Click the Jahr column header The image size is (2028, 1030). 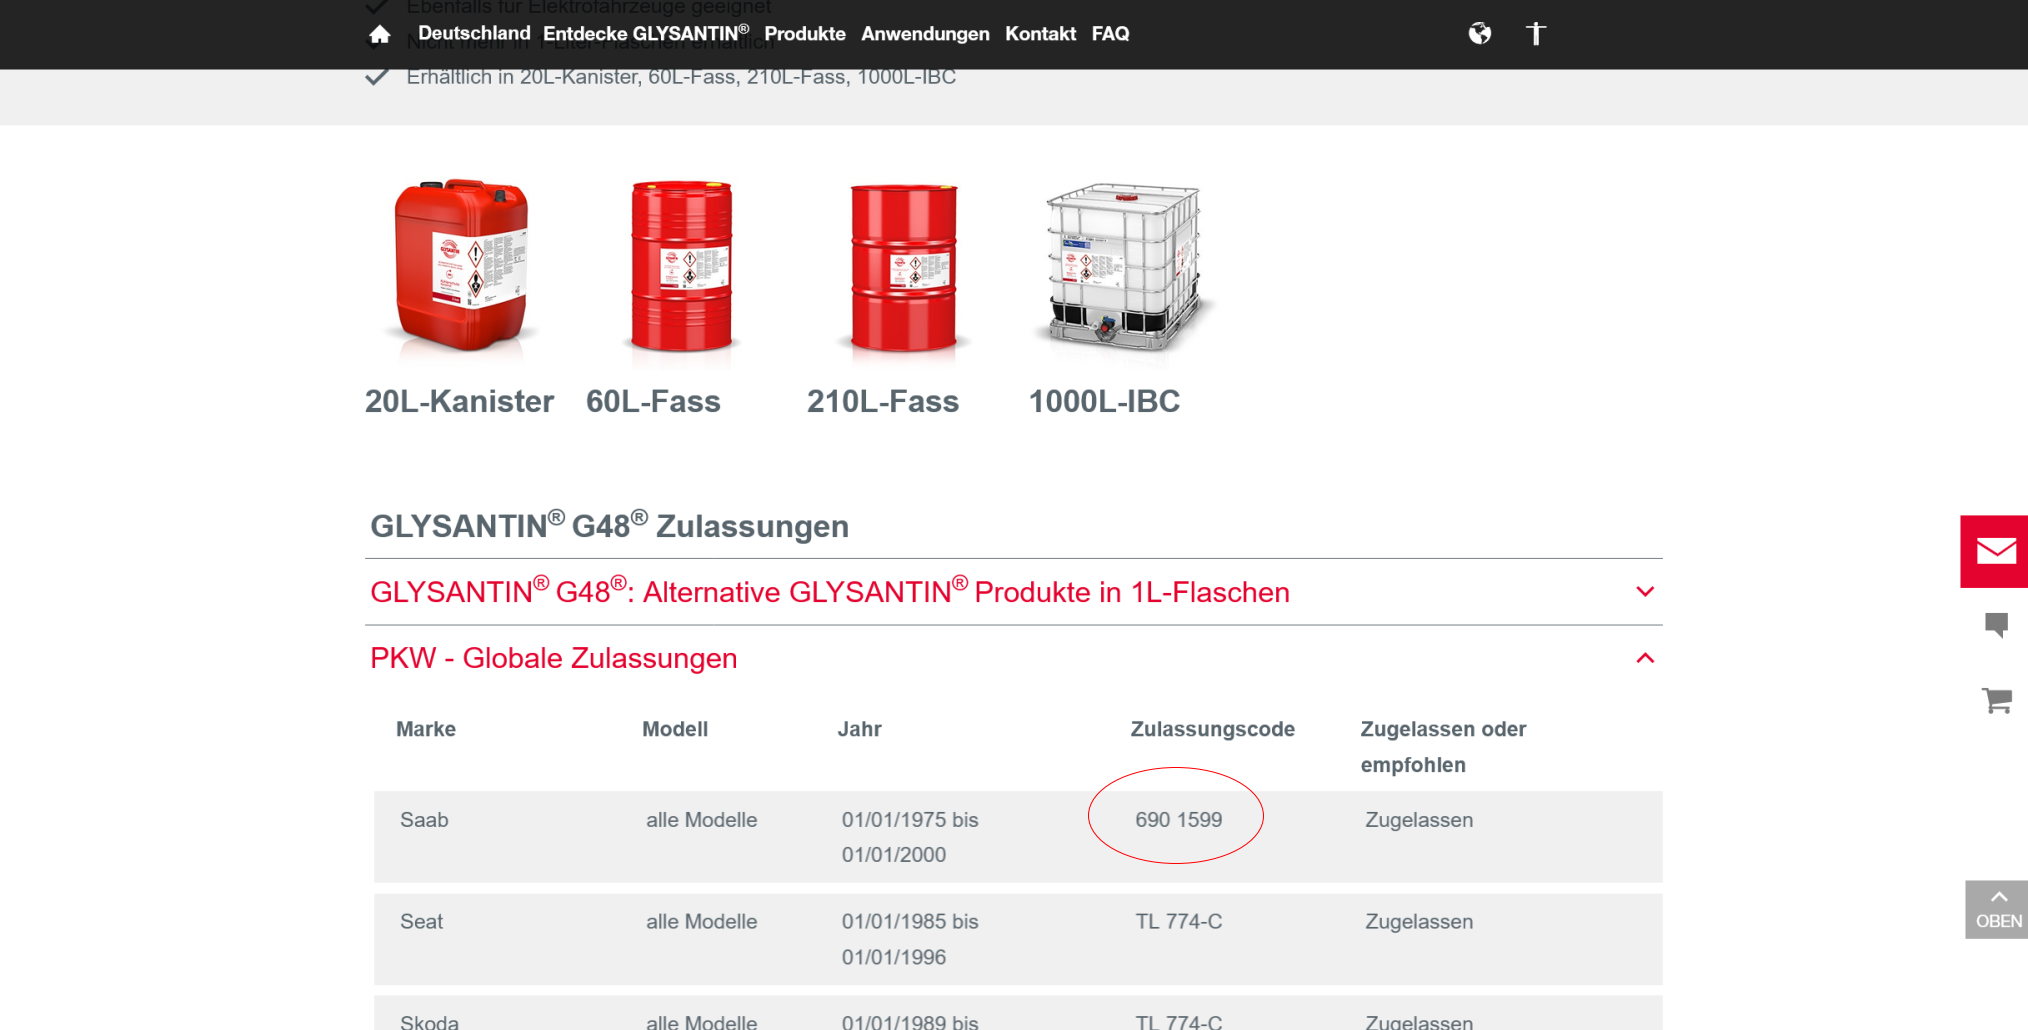tap(860, 729)
